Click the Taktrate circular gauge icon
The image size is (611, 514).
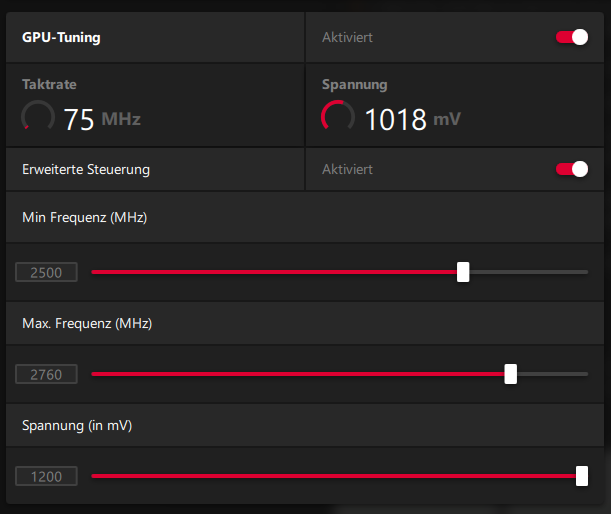pyautogui.click(x=38, y=119)
